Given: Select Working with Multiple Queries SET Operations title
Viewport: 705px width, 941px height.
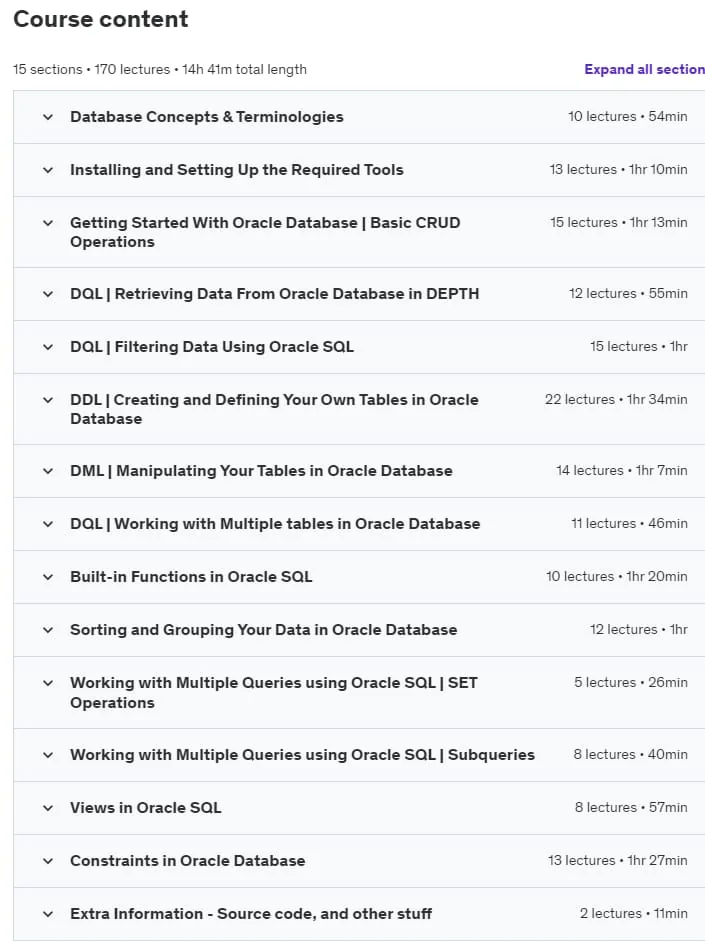Looking at the screenshot, I should pyautogui.click(x=274, y=693).
